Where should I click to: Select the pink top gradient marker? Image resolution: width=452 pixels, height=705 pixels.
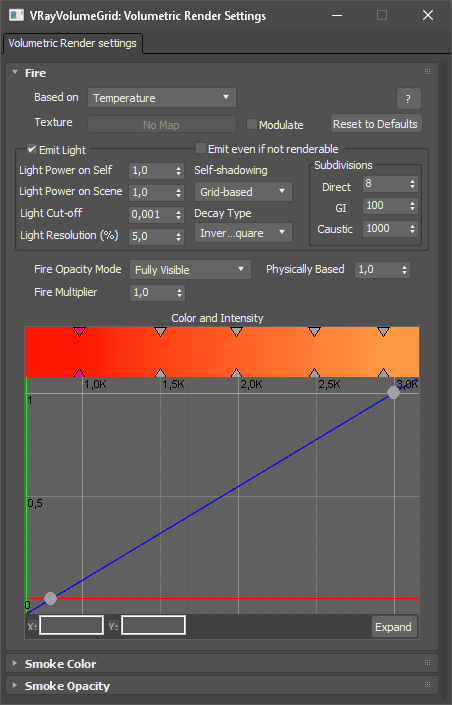pyautogui.click(x=79, y=332)
